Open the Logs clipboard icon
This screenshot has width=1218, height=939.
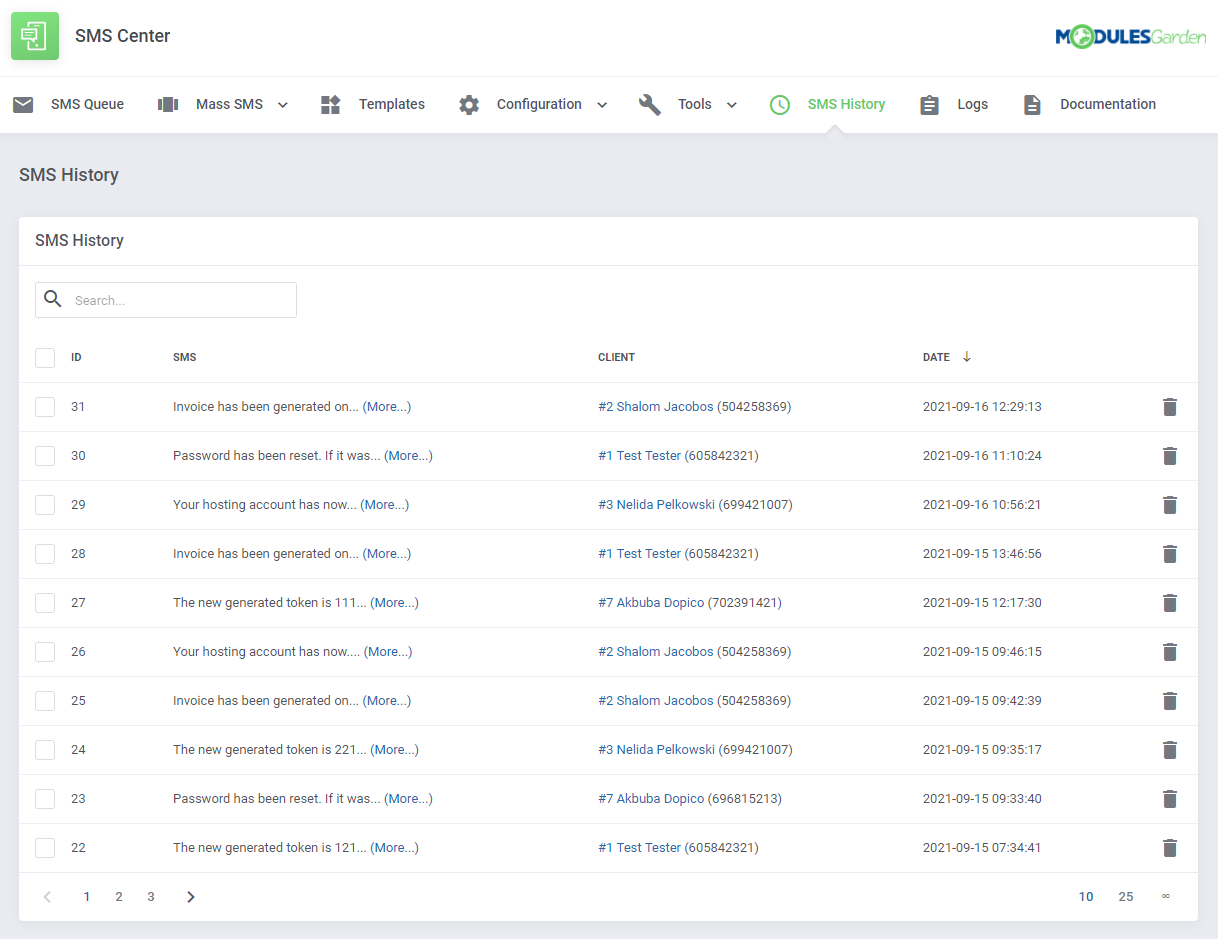pyautogui.click(x=929, y=104)
